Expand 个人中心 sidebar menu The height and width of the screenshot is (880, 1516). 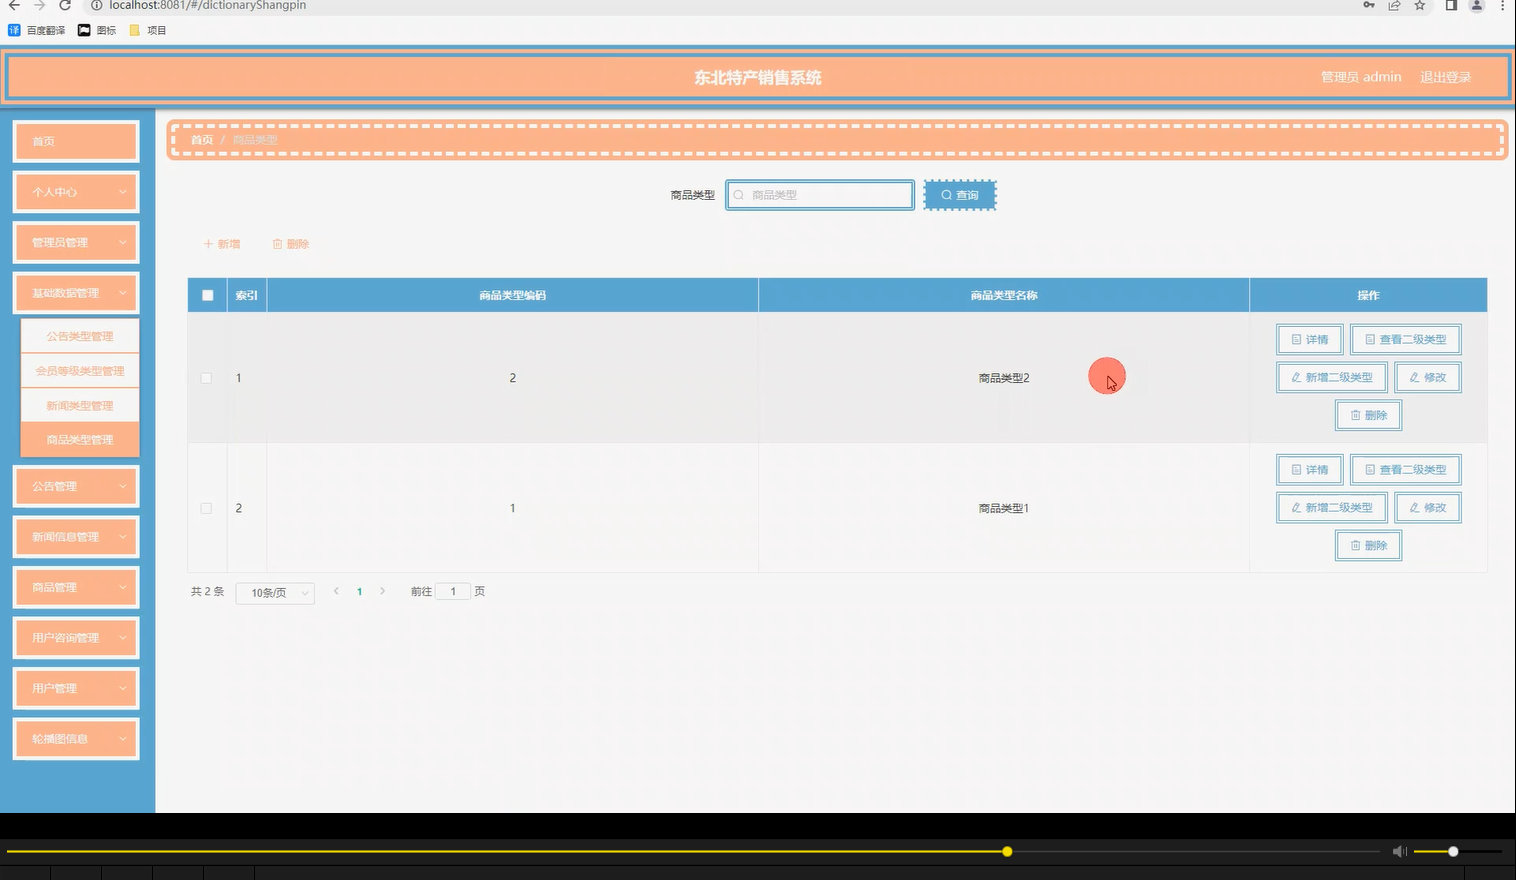pos(75,191)
